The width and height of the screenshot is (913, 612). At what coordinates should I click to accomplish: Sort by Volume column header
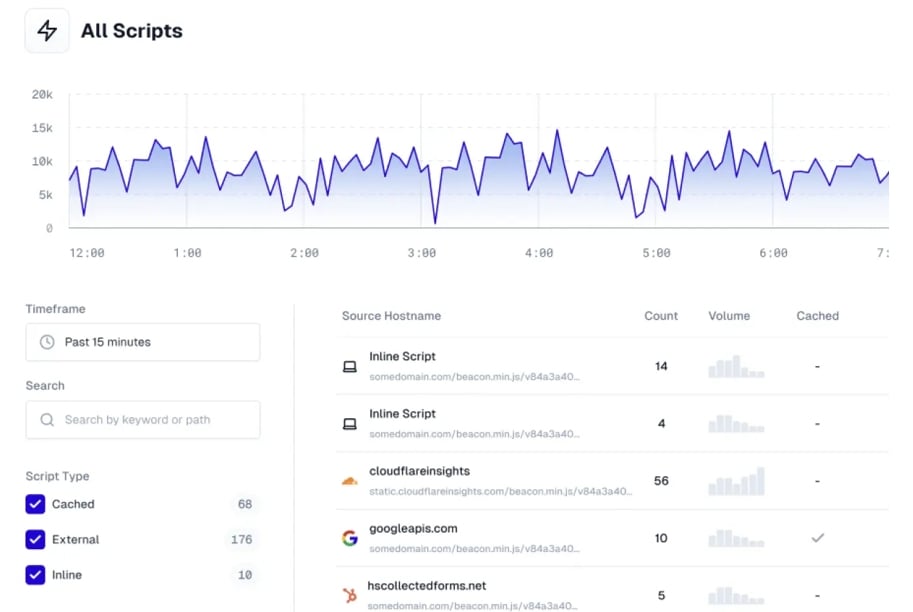click(729, 316)
